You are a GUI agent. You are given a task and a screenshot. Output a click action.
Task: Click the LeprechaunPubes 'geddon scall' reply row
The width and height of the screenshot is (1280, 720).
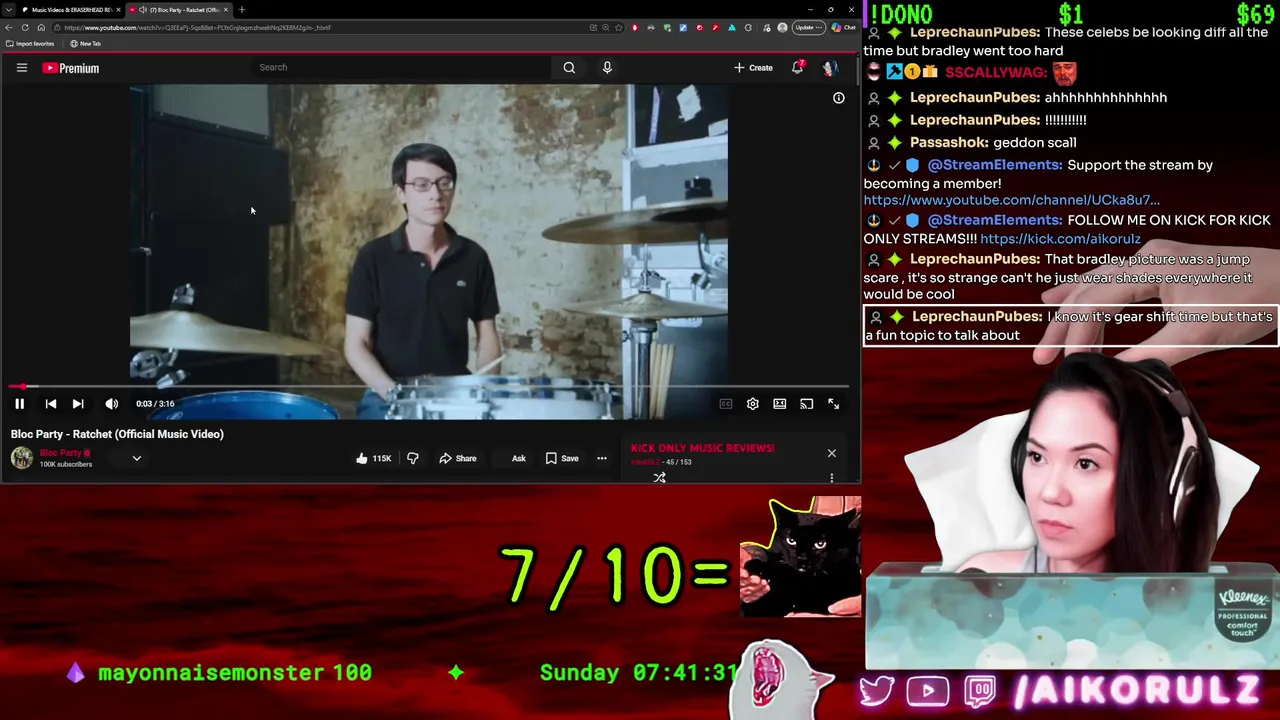click(1070, 142)
